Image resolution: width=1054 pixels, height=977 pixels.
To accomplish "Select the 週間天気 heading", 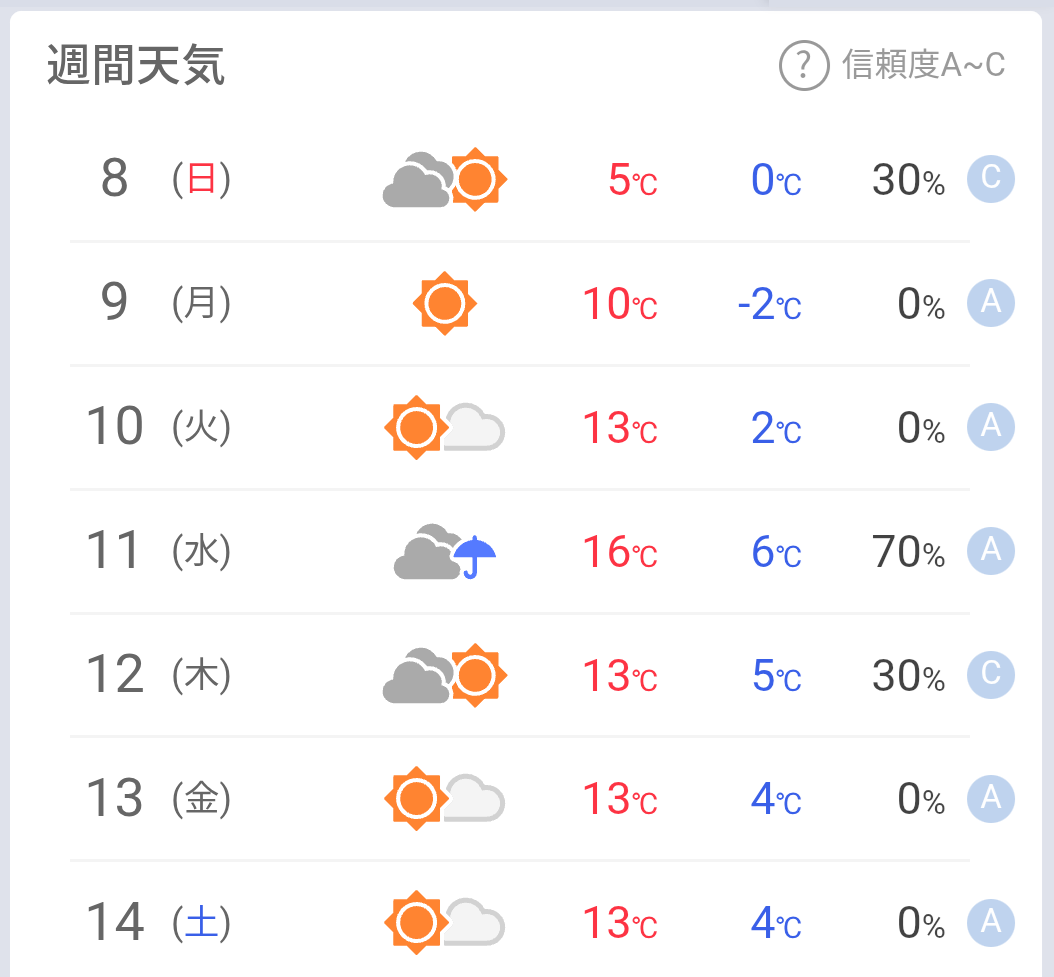I will click(136, 66).
